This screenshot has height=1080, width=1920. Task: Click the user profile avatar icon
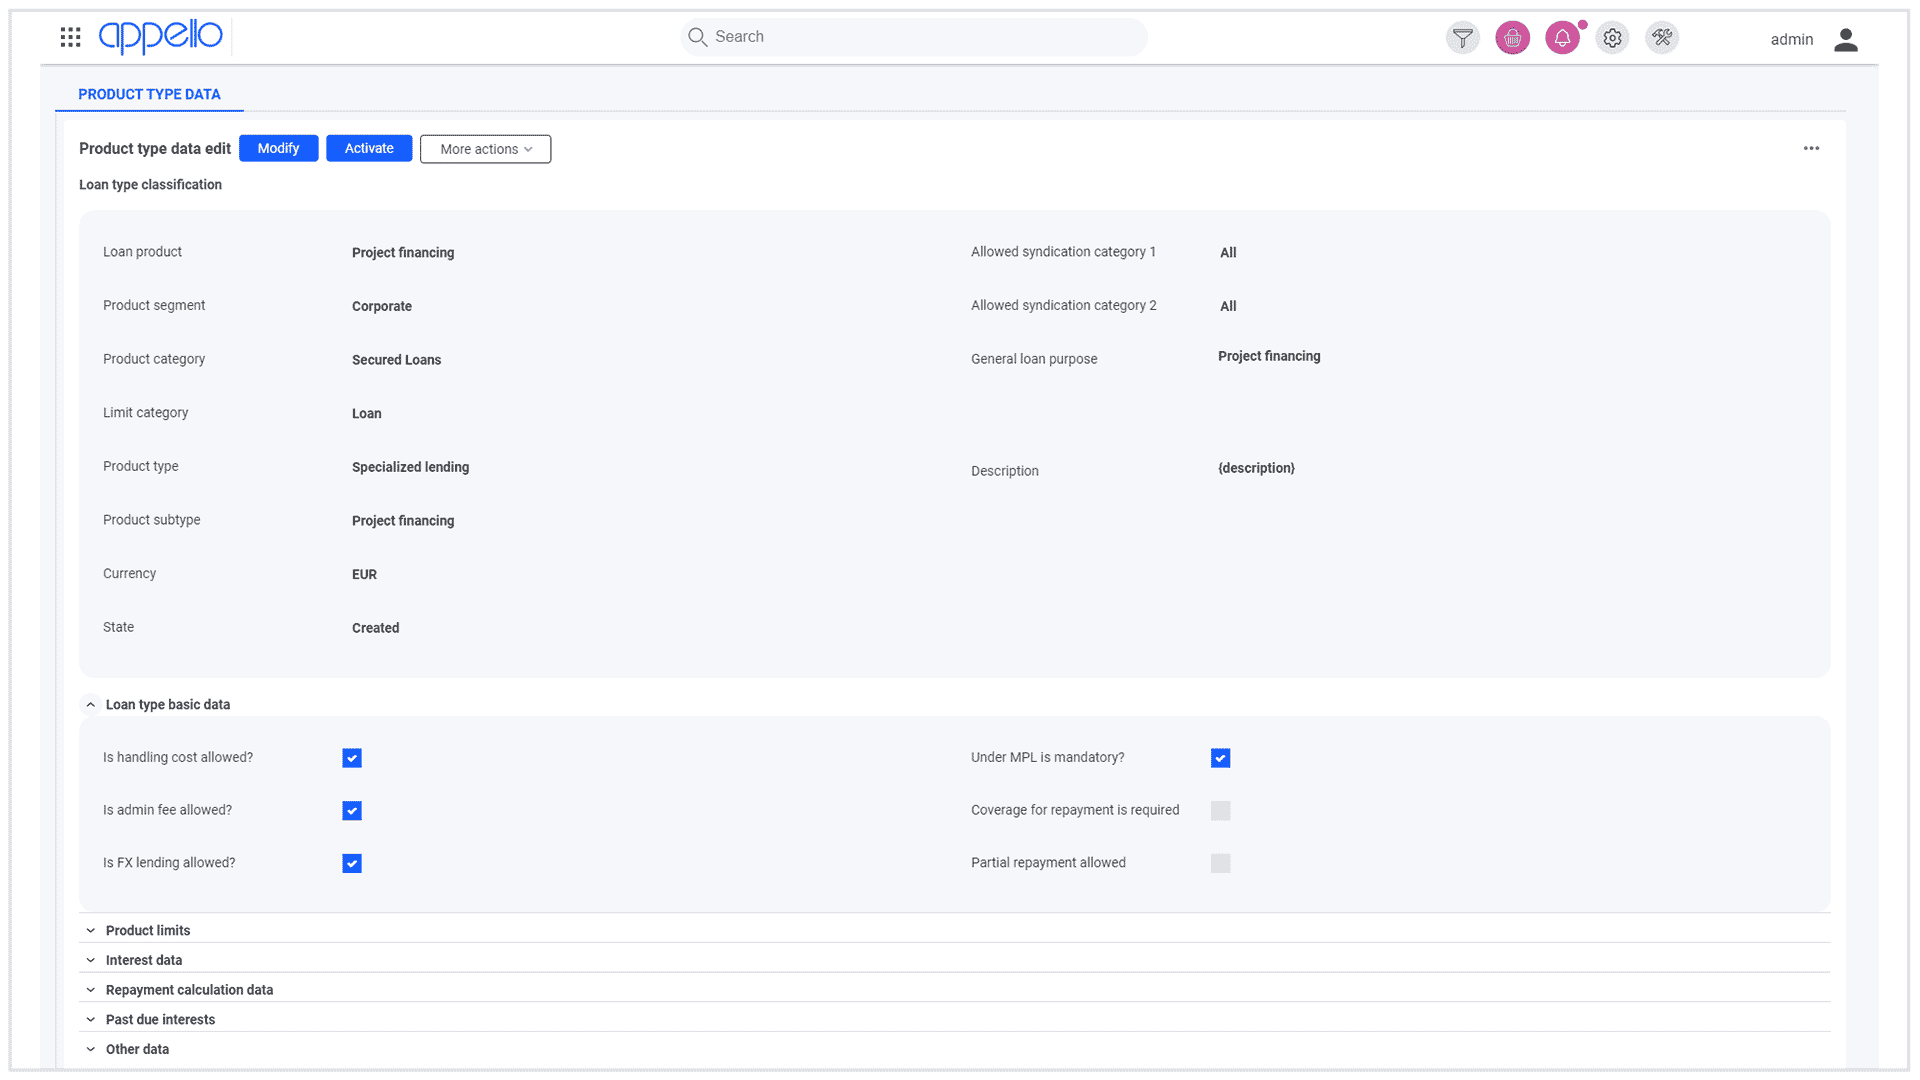pos(1846,37)
